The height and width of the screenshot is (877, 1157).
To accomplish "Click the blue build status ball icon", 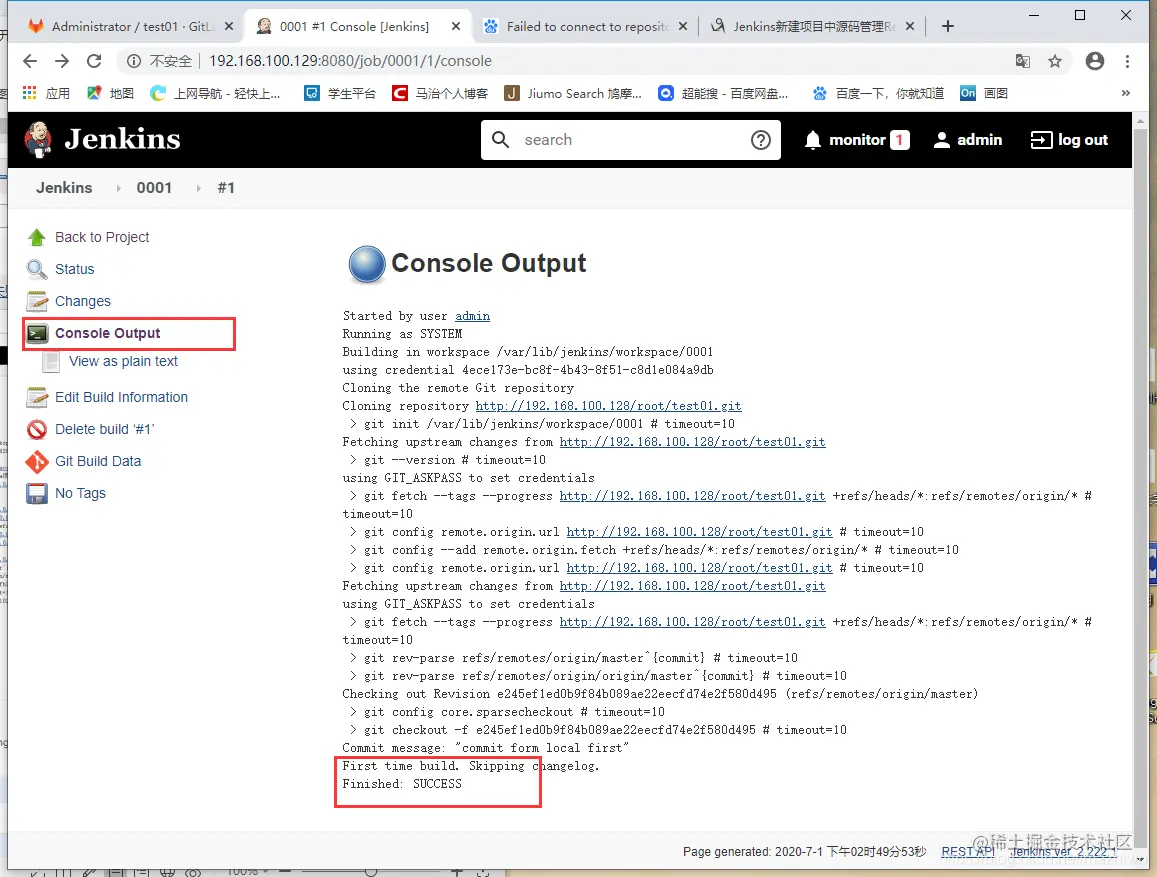I will (367, 264).
